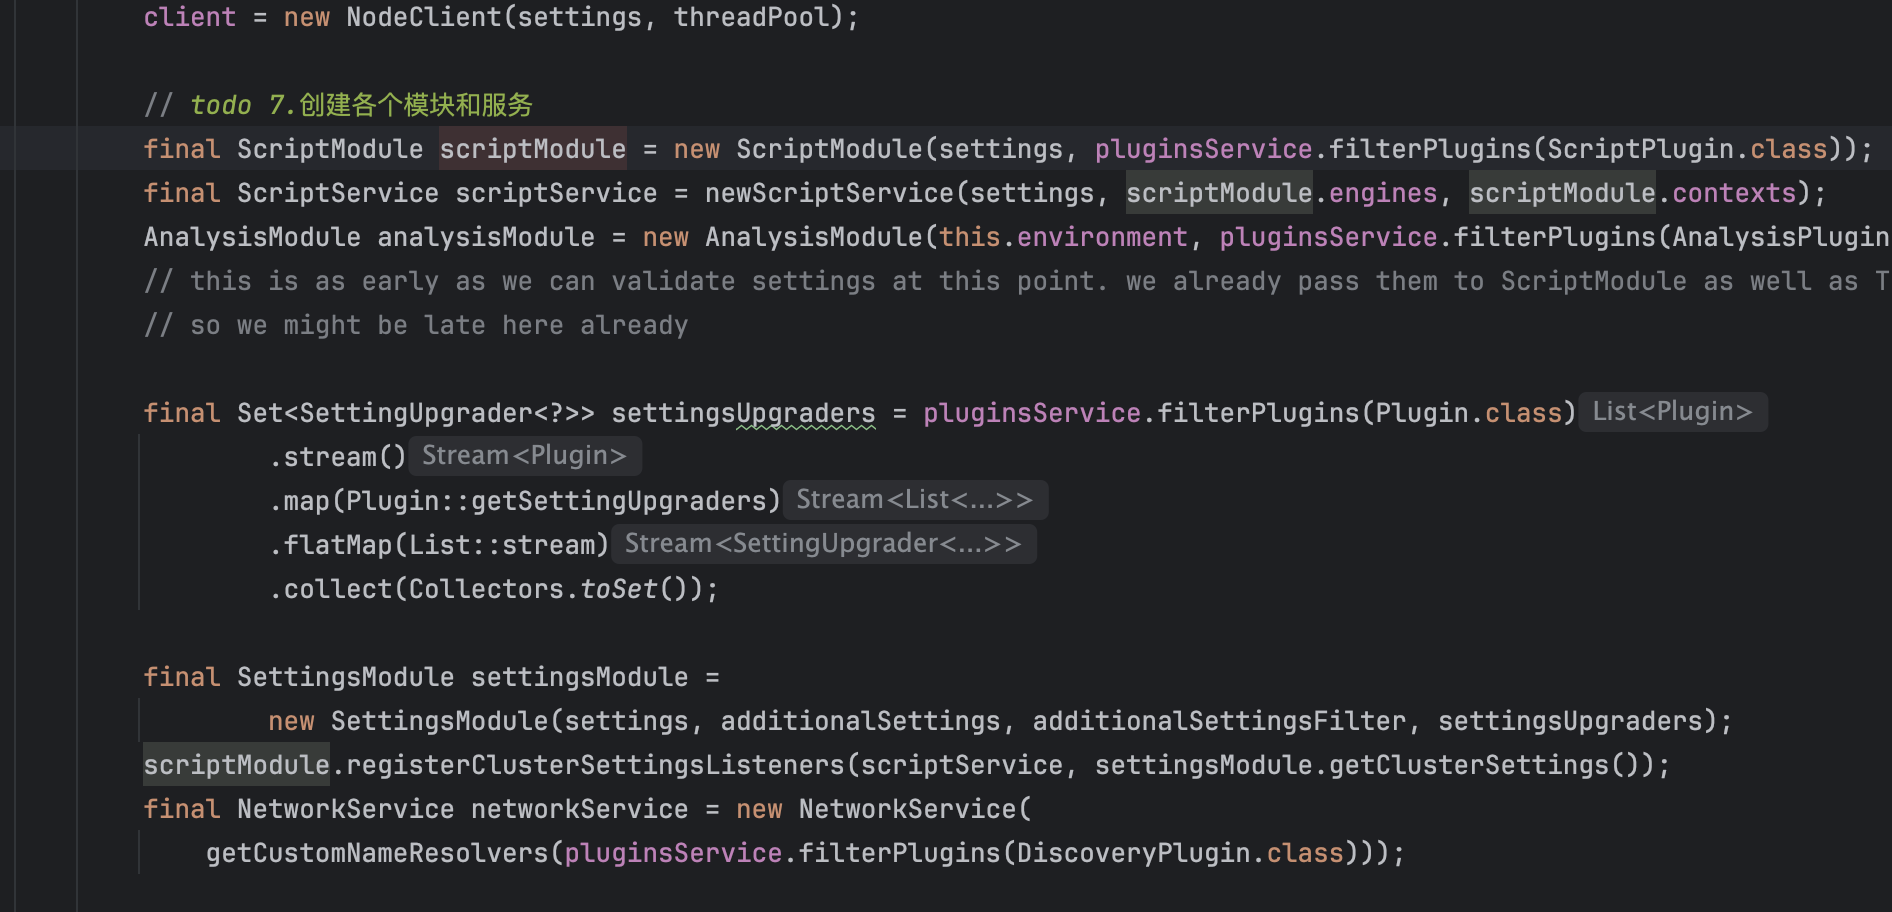This screenshot has height=912, width=1892.
Task: Click 'scriptService' variable declaration
Action: [556, 193]
